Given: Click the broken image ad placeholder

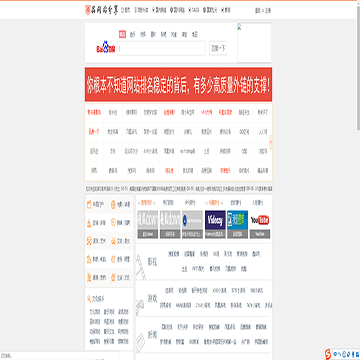Looking at the screenshot, I should 254,43.
